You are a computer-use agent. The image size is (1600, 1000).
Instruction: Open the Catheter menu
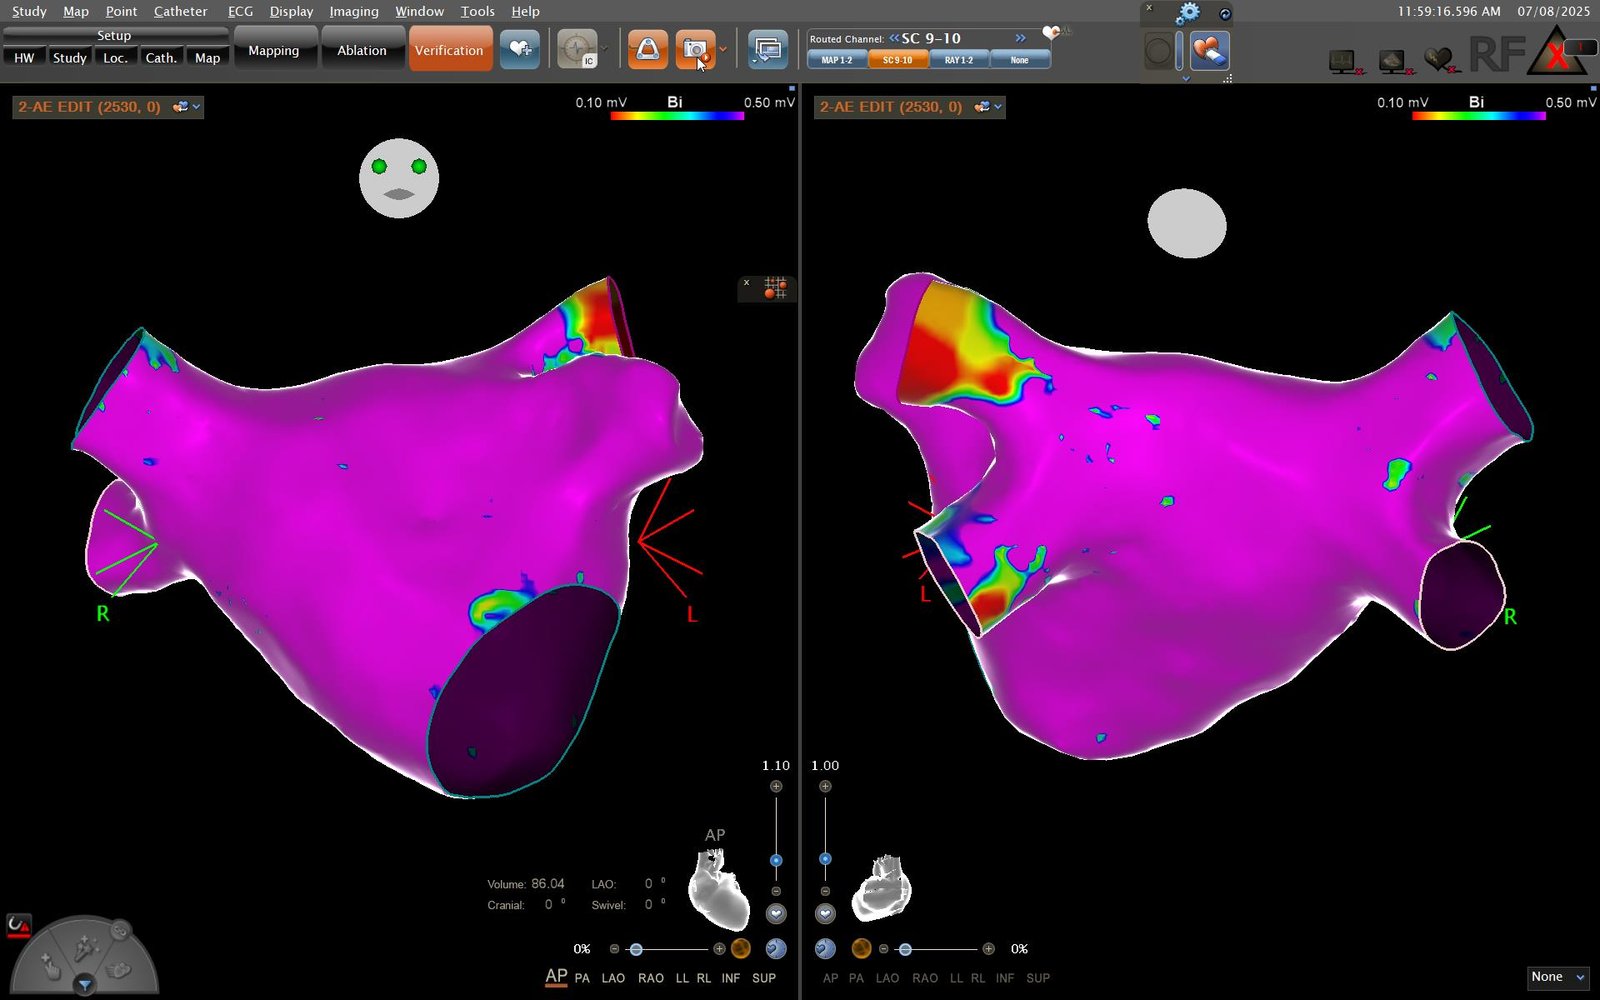click(x=180, y=11)
